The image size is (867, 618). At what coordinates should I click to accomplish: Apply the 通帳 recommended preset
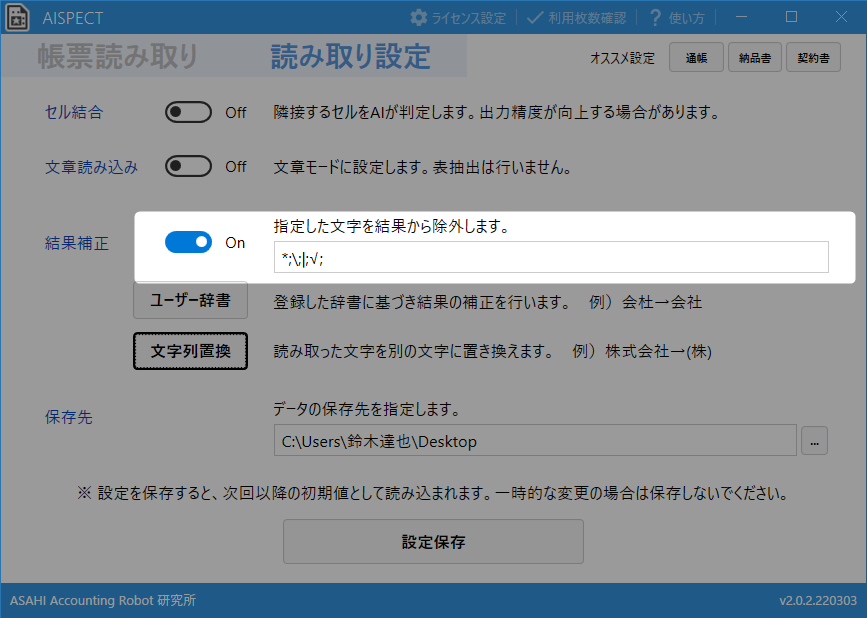pos(696,58)
